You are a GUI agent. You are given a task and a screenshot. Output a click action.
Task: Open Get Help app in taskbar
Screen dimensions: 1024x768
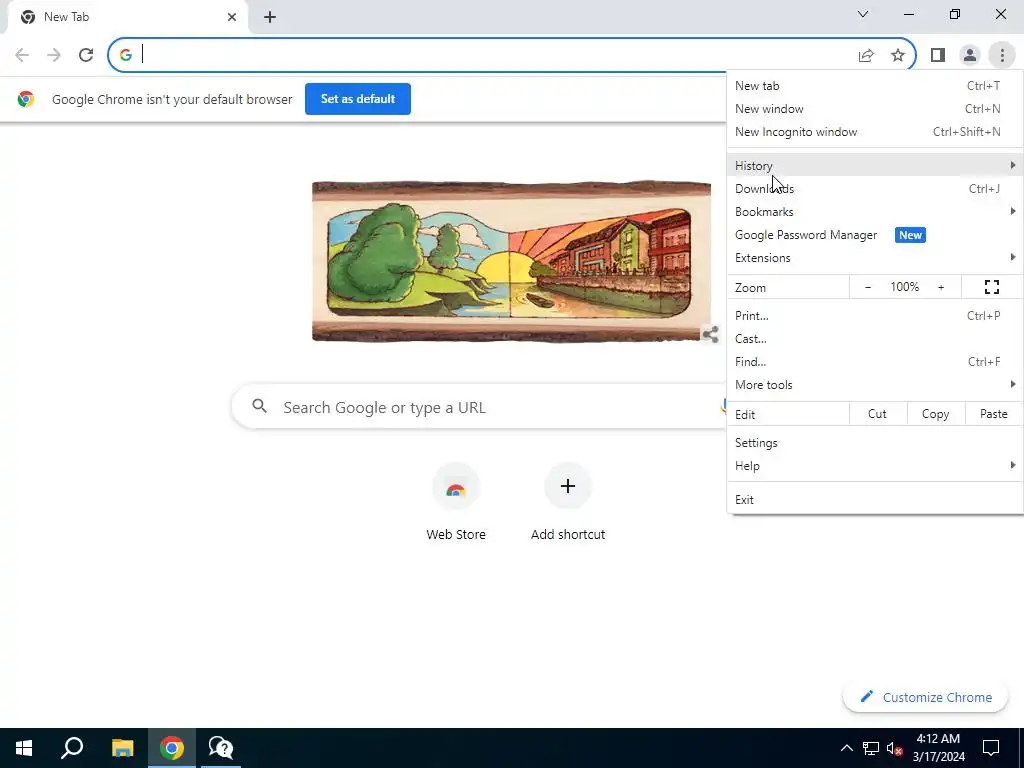pos(221,748)
